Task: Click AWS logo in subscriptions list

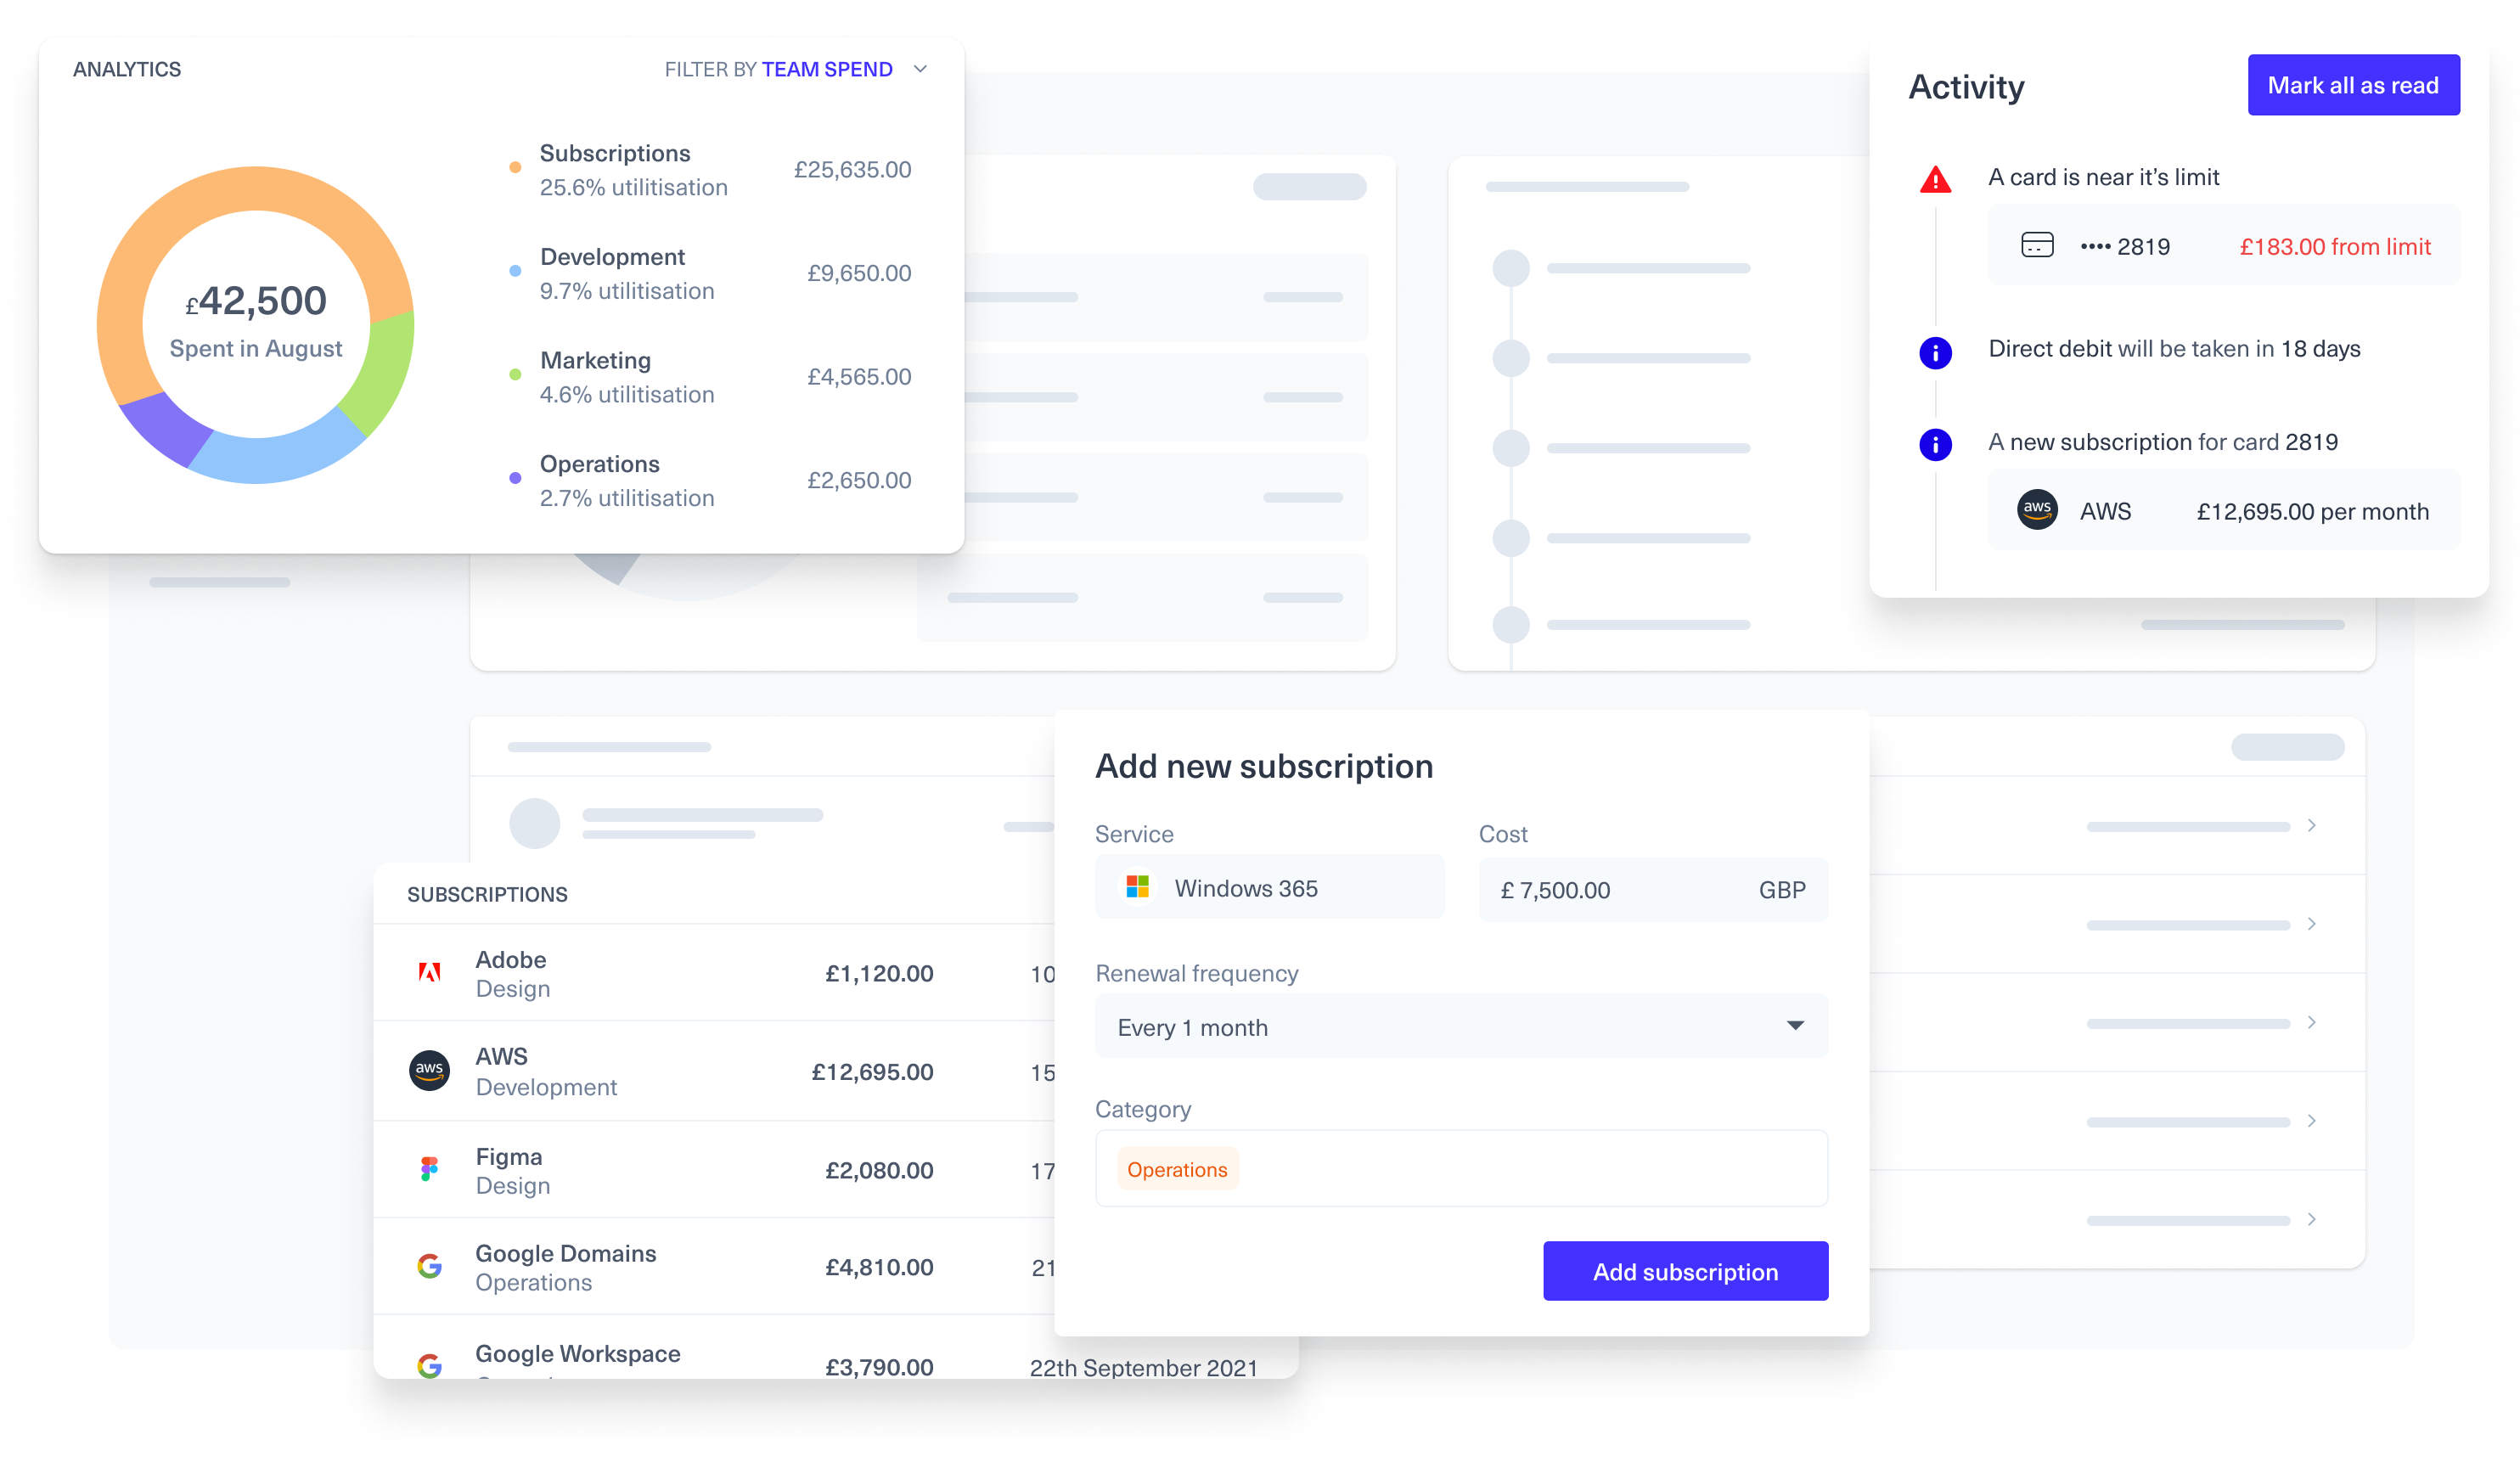Action: point(429,1070)
